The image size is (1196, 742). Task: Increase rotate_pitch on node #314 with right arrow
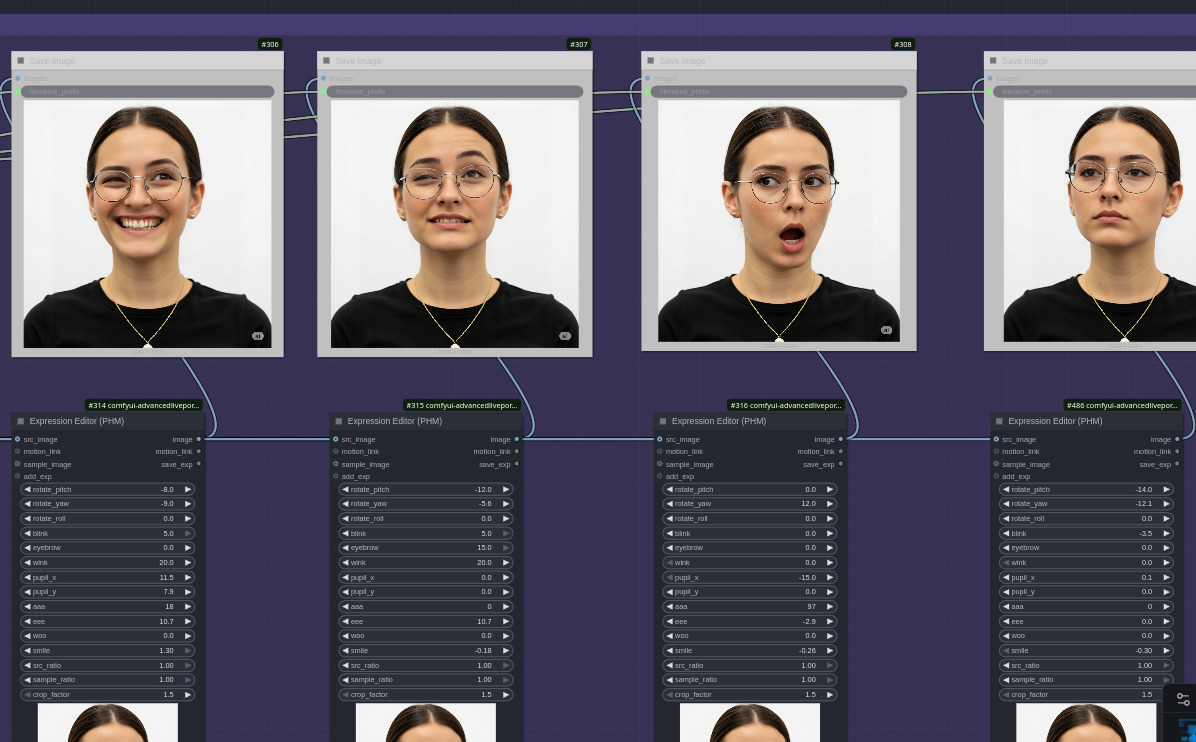click(187, 489)
